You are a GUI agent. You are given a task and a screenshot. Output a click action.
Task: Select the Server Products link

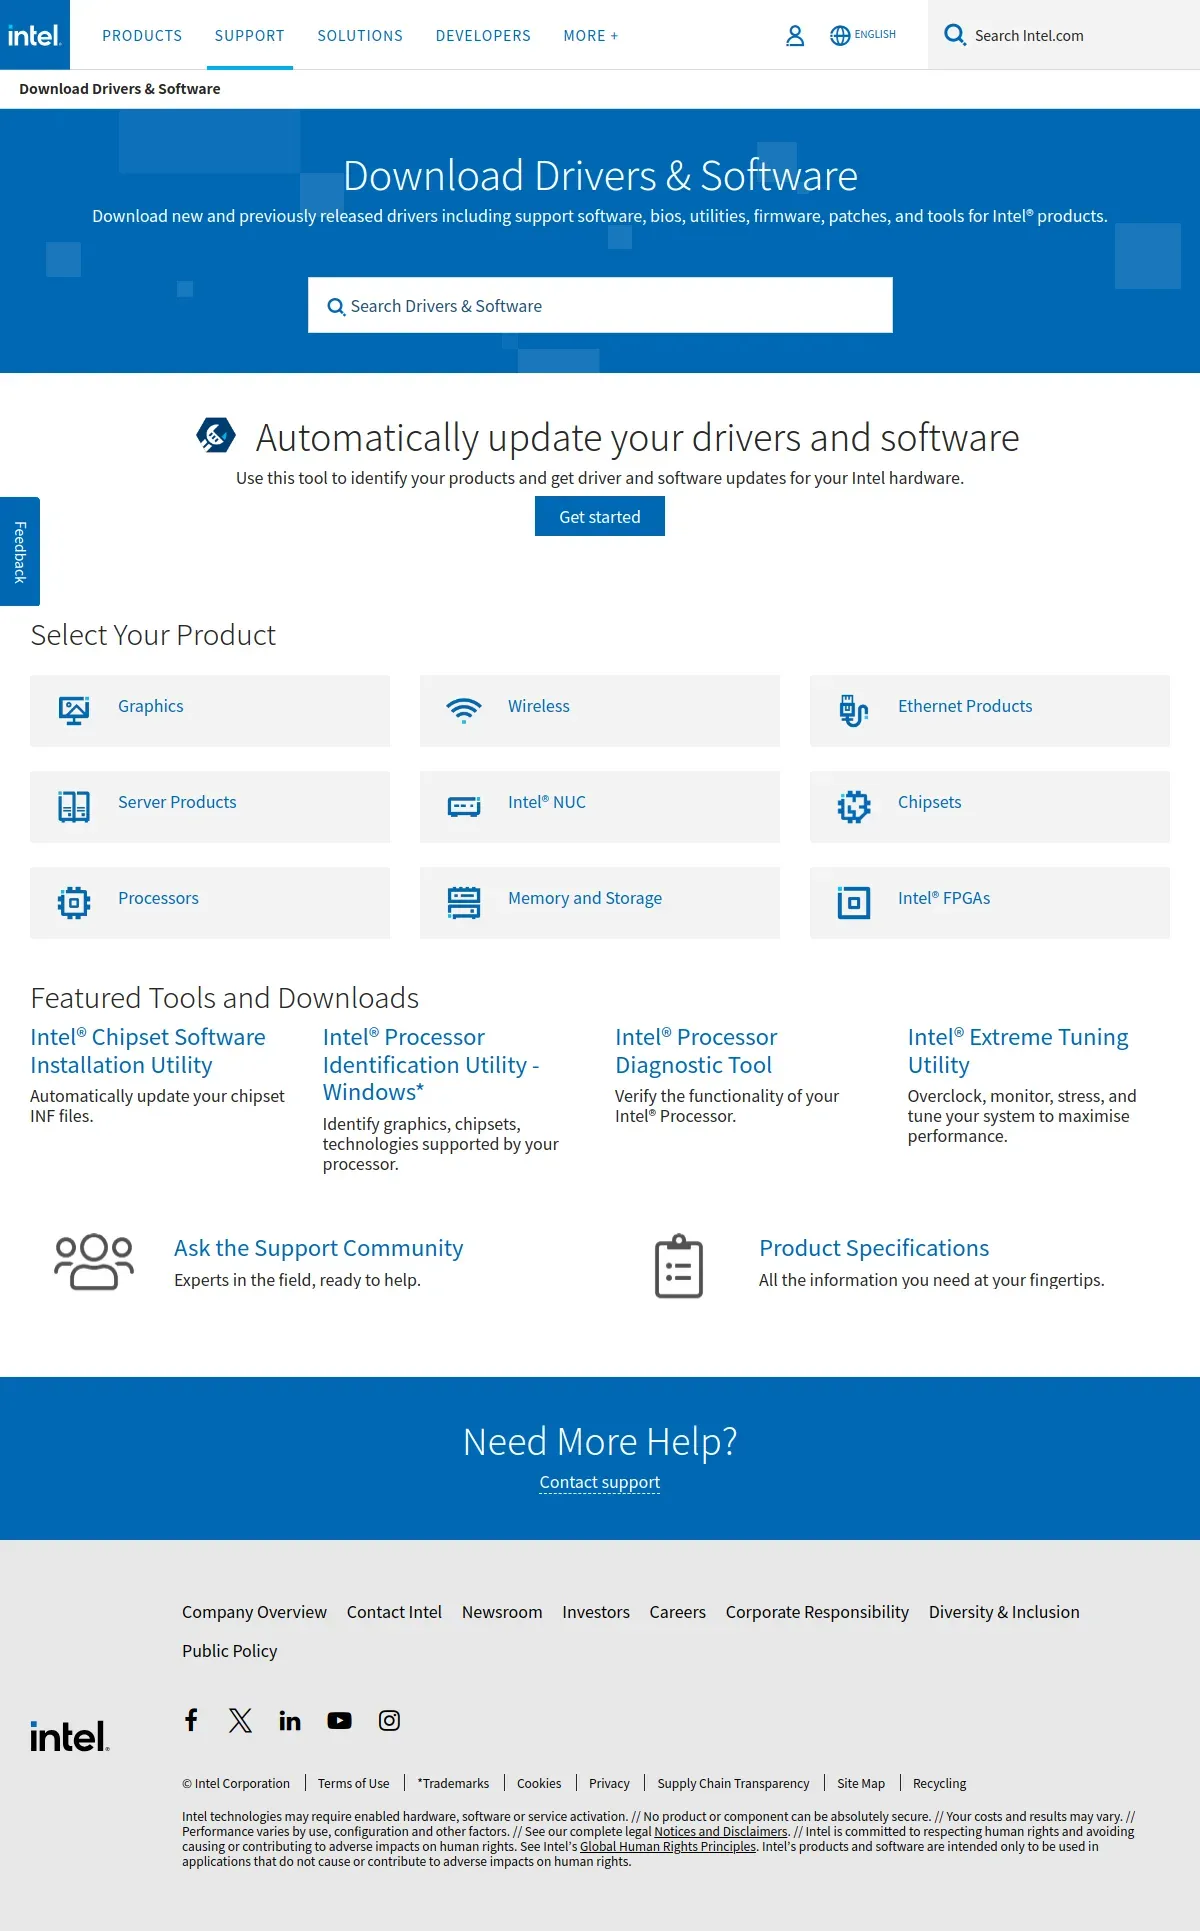(177, 802)
